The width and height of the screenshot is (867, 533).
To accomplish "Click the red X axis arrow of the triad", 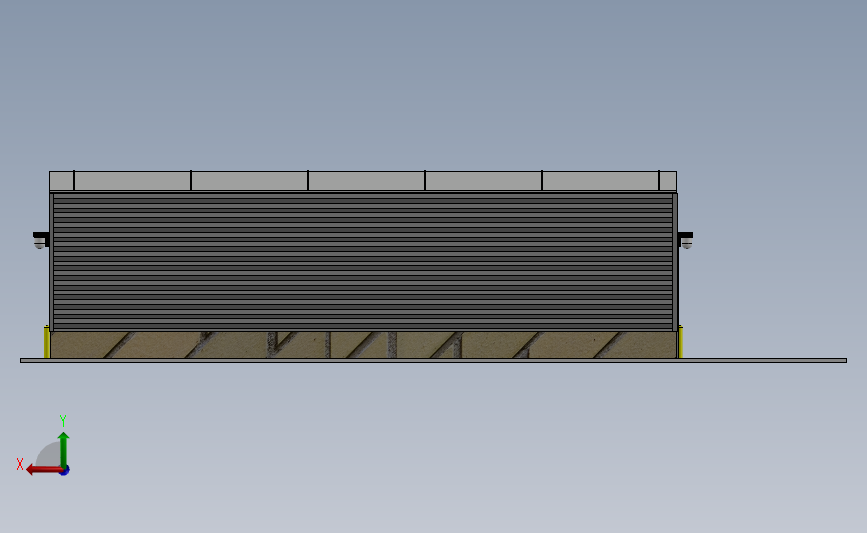I will pos(43,470).
